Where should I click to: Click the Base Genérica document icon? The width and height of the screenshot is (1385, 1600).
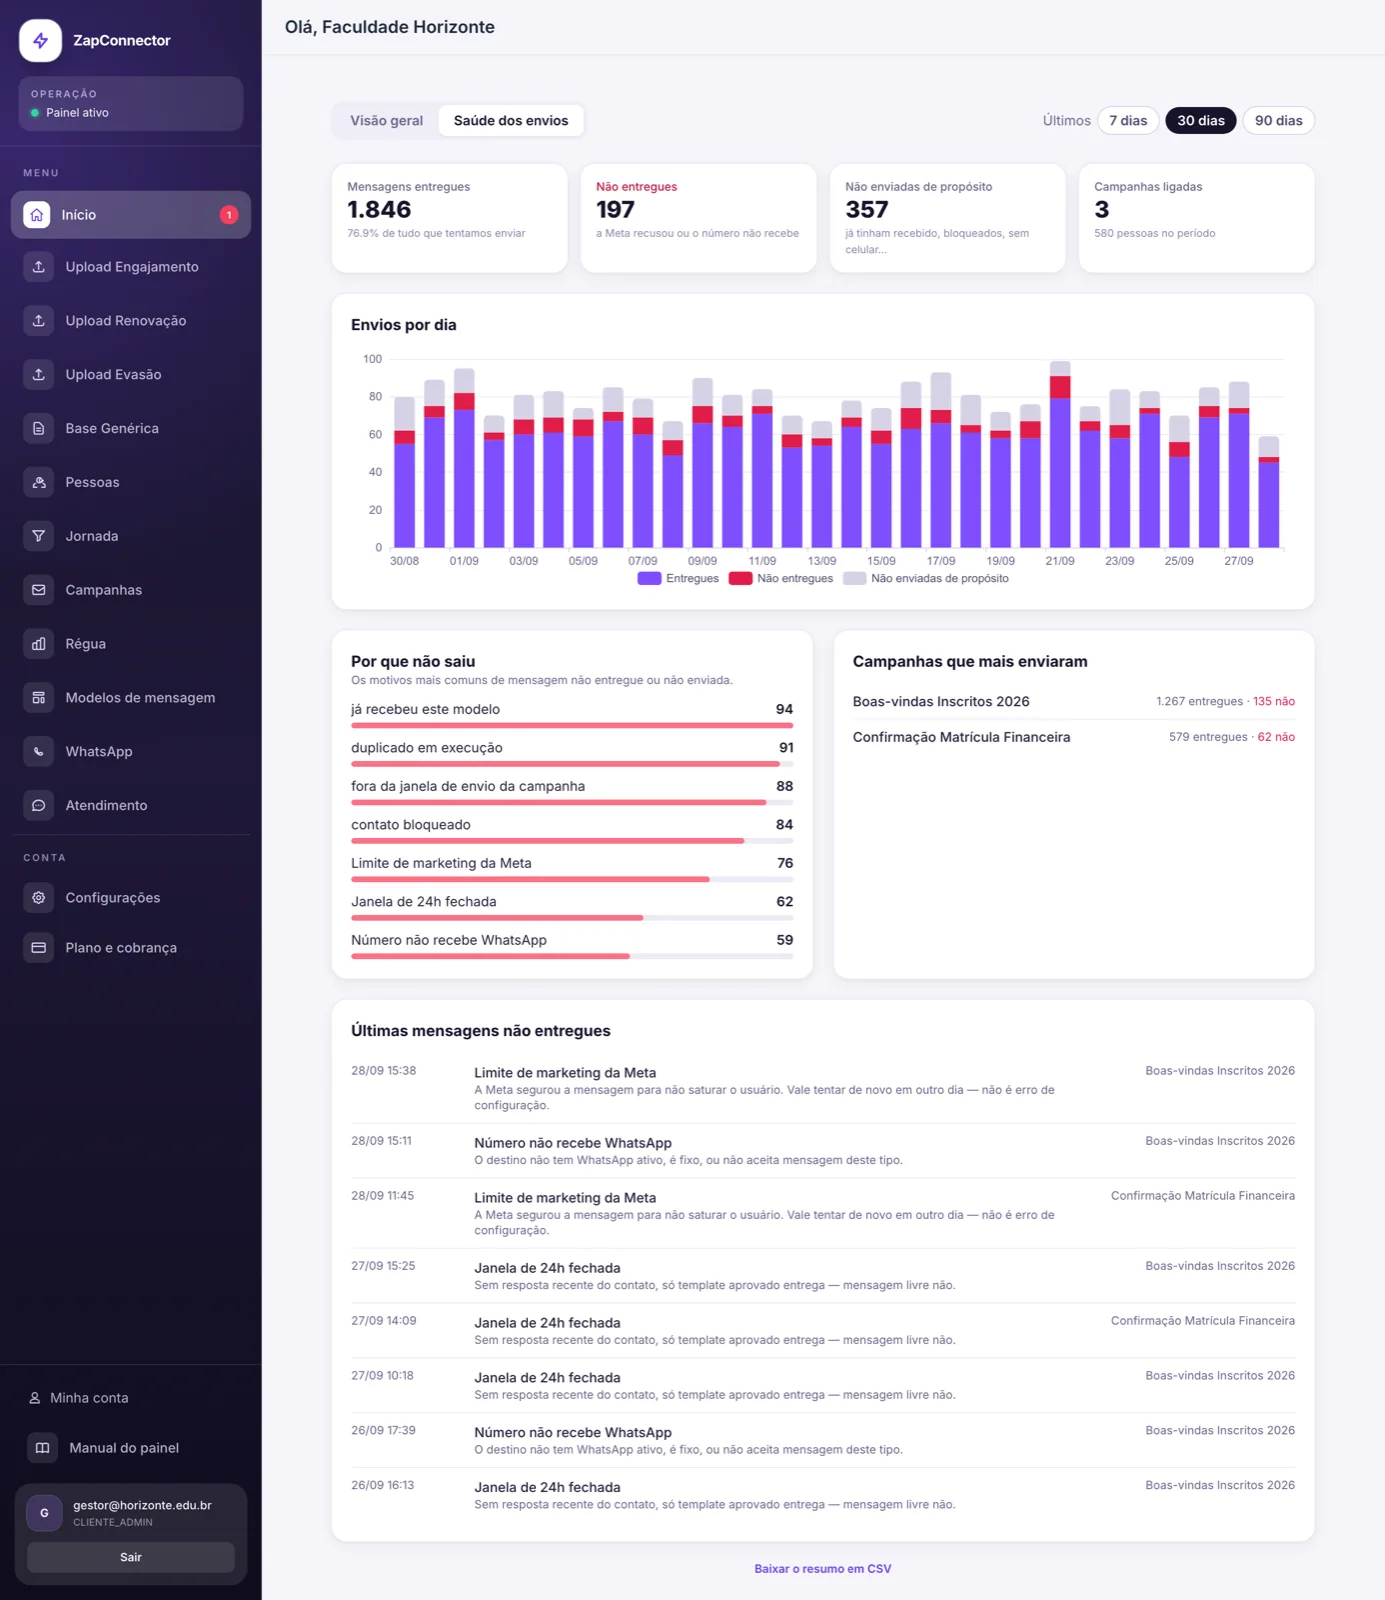tap(38, 428)
